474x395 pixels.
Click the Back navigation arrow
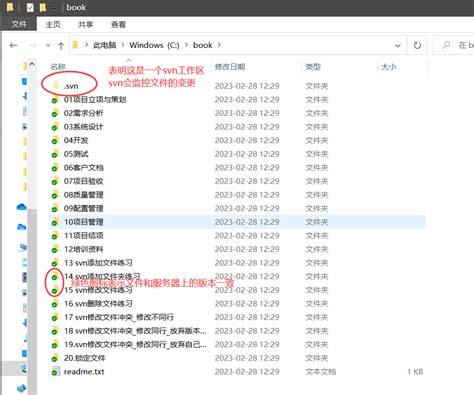pos(13,45)
